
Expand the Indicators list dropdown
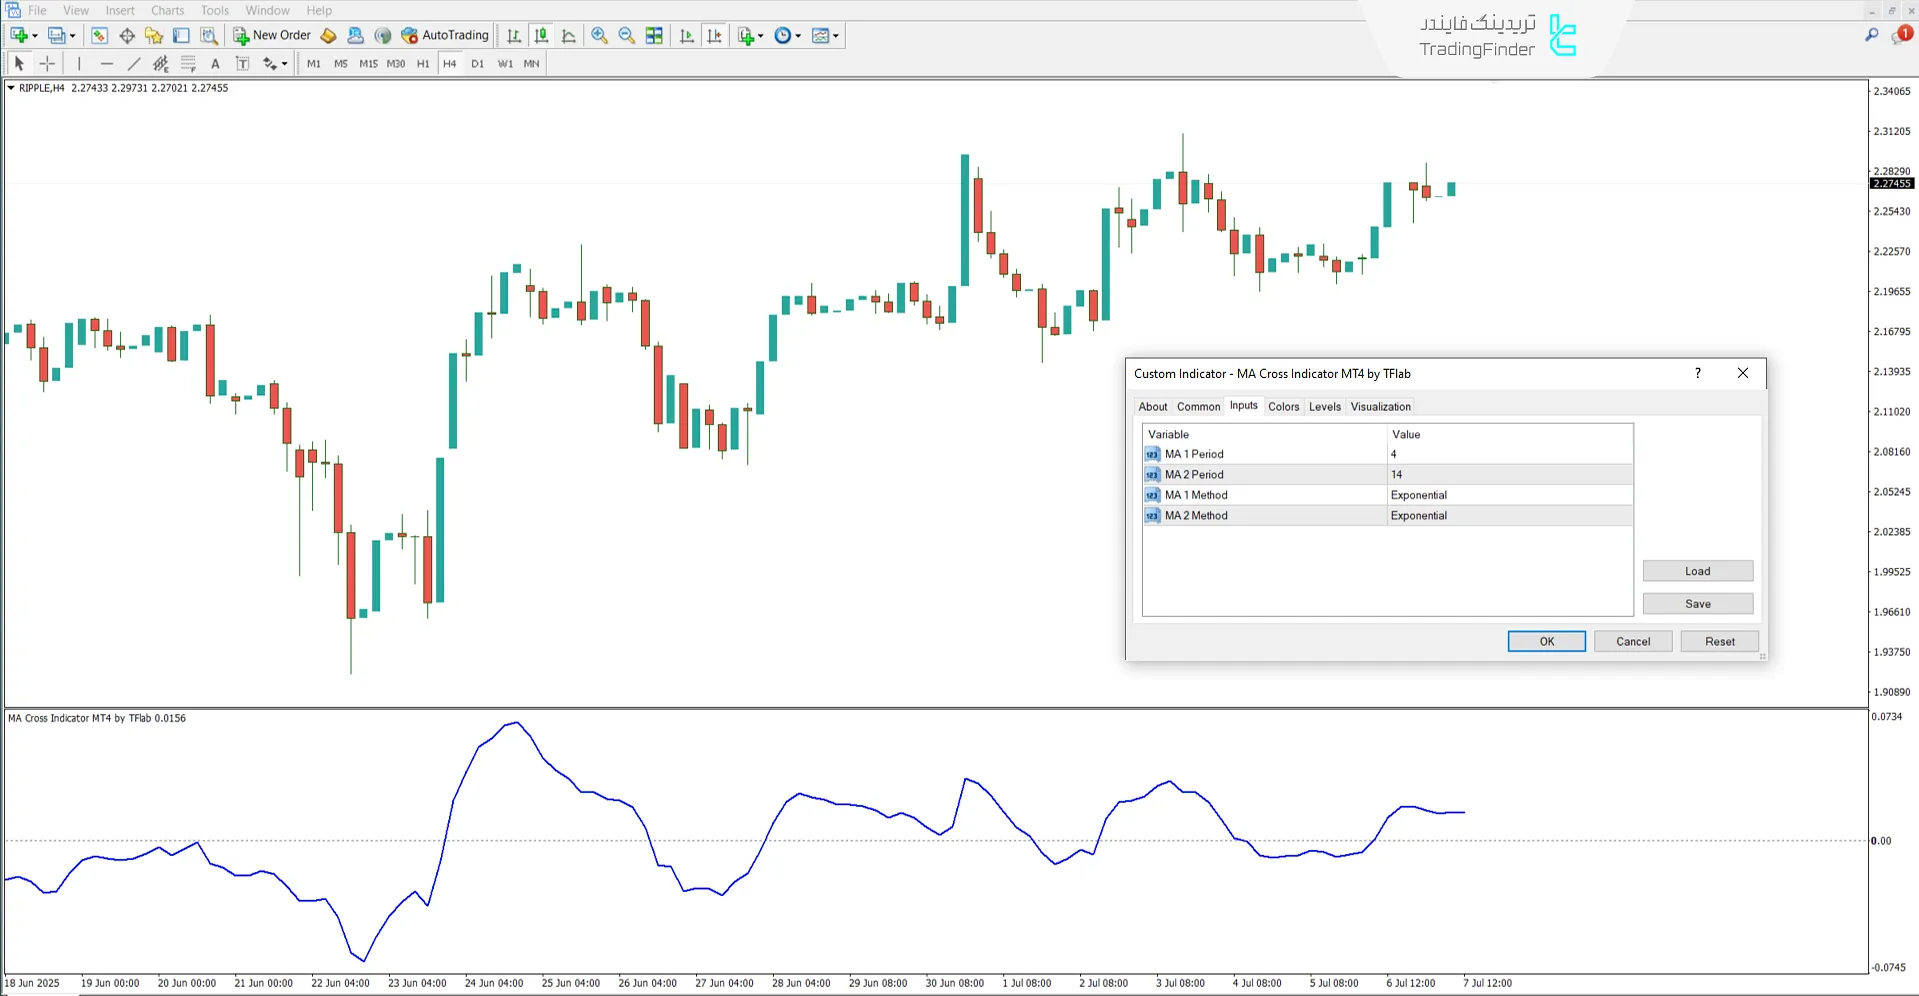761,36
